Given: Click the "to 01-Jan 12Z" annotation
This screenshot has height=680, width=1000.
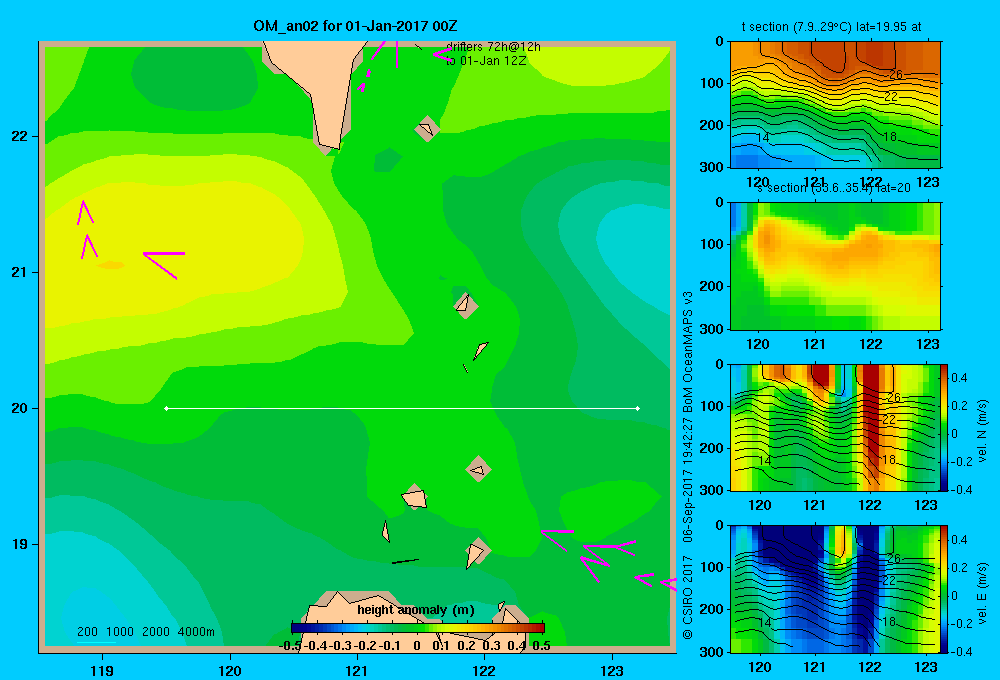Looking at the screenshot, I should tap(486, 61).
